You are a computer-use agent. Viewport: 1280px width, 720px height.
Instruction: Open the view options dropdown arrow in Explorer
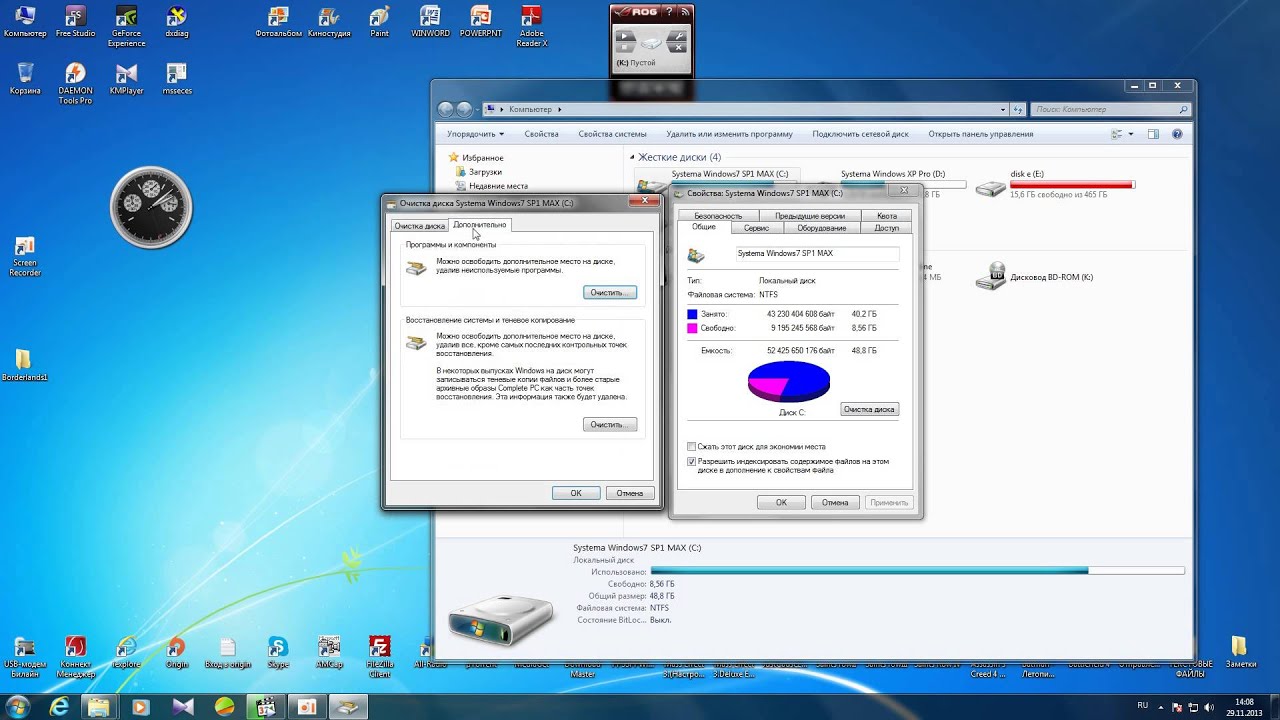[x=1131, y=134]
